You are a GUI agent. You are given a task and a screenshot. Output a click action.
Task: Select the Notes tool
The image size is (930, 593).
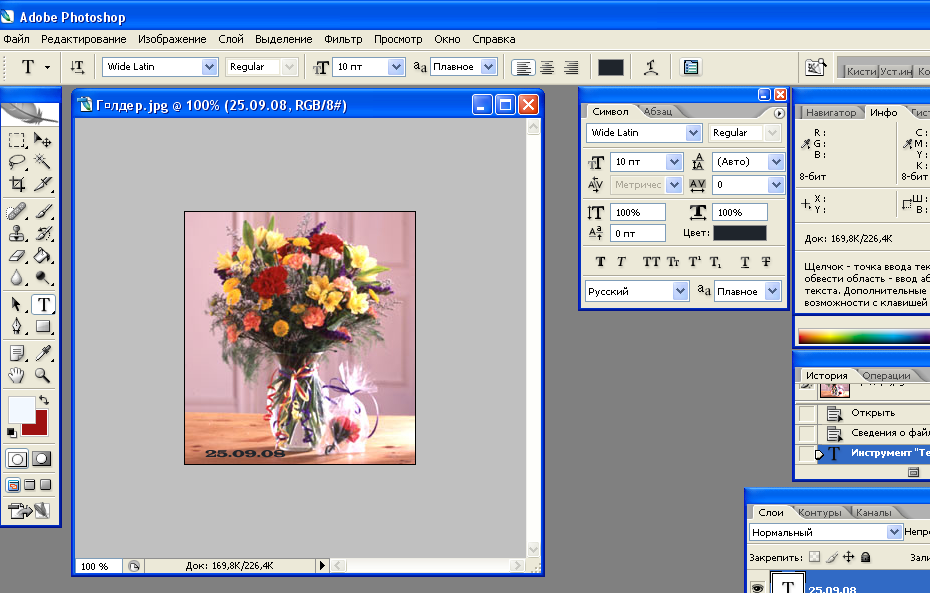(17, 353)
